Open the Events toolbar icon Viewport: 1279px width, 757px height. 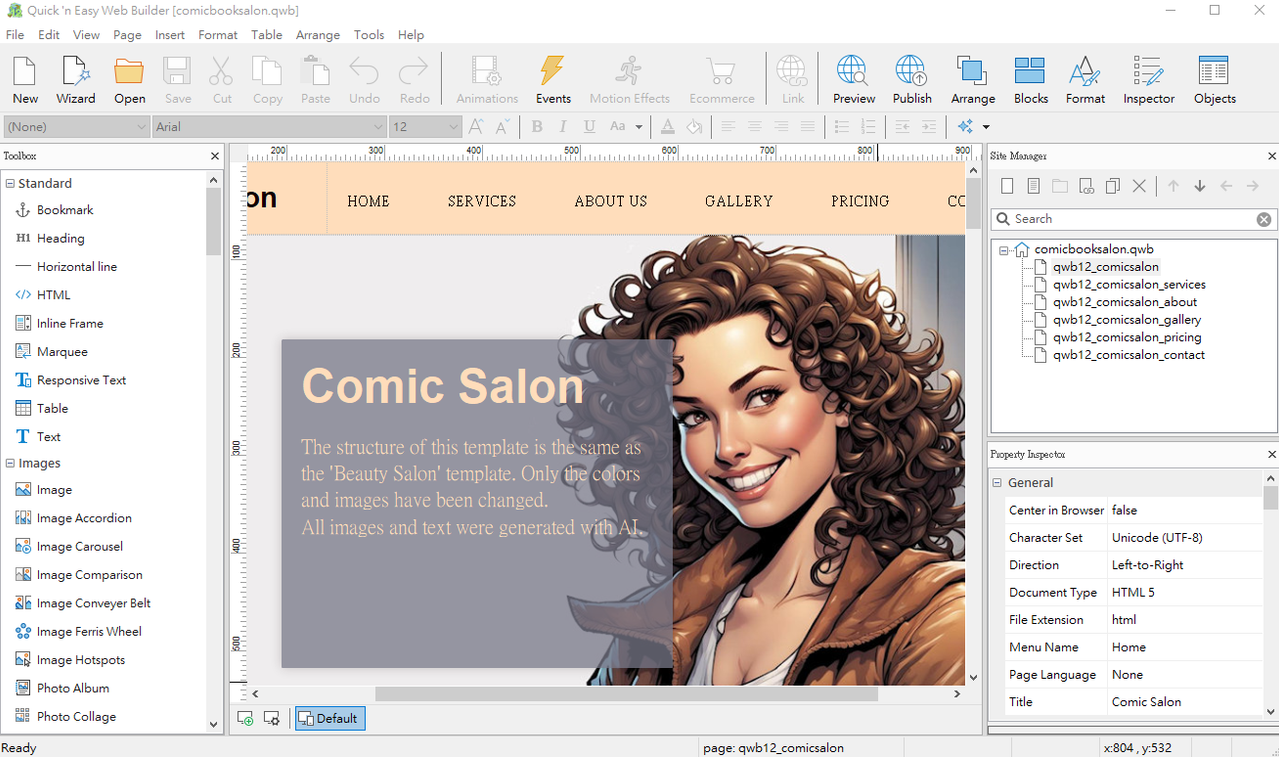552,80
